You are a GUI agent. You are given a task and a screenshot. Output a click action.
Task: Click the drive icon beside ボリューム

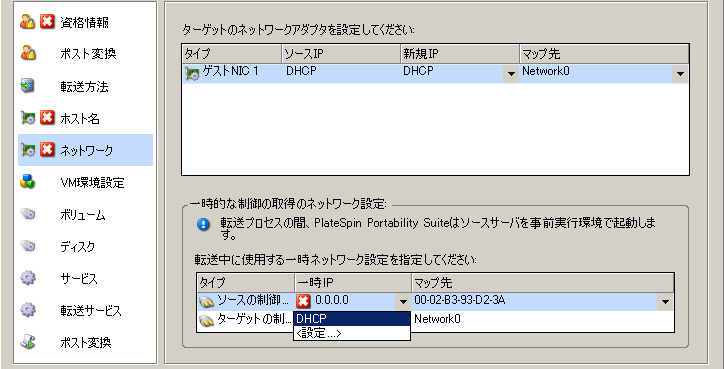click(28, 214)
